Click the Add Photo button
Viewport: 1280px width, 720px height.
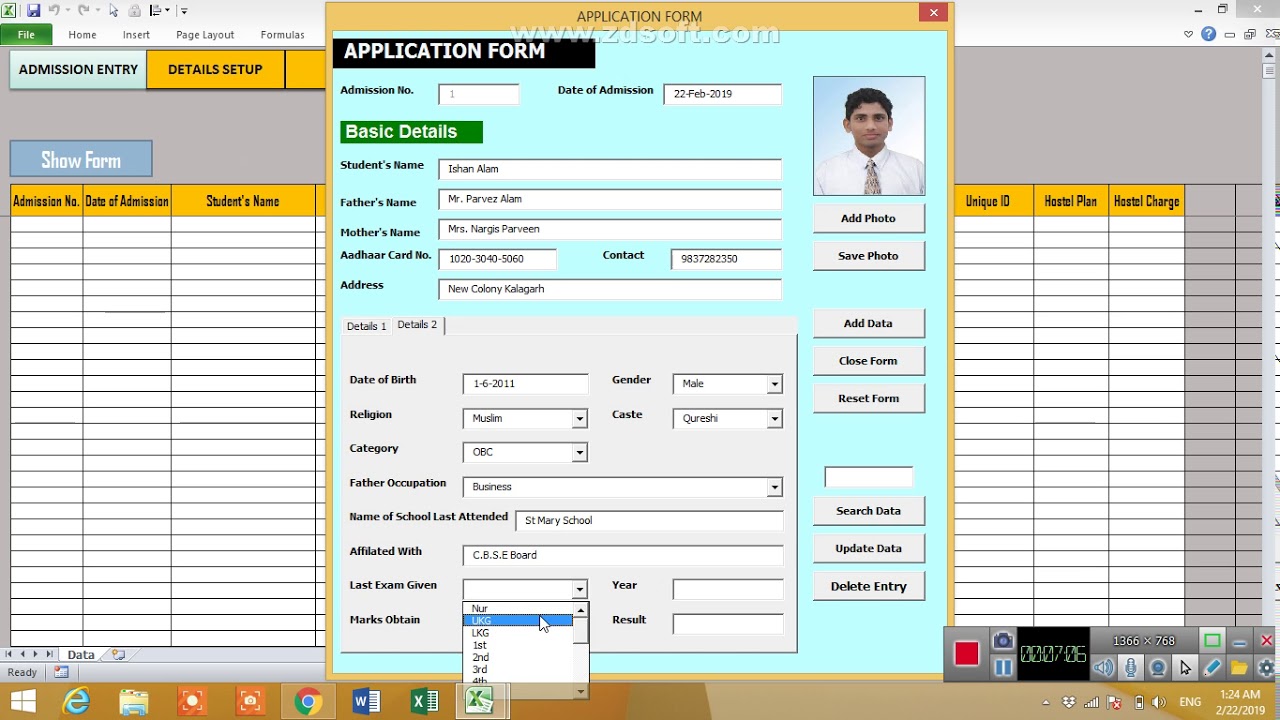pos(868,218)
